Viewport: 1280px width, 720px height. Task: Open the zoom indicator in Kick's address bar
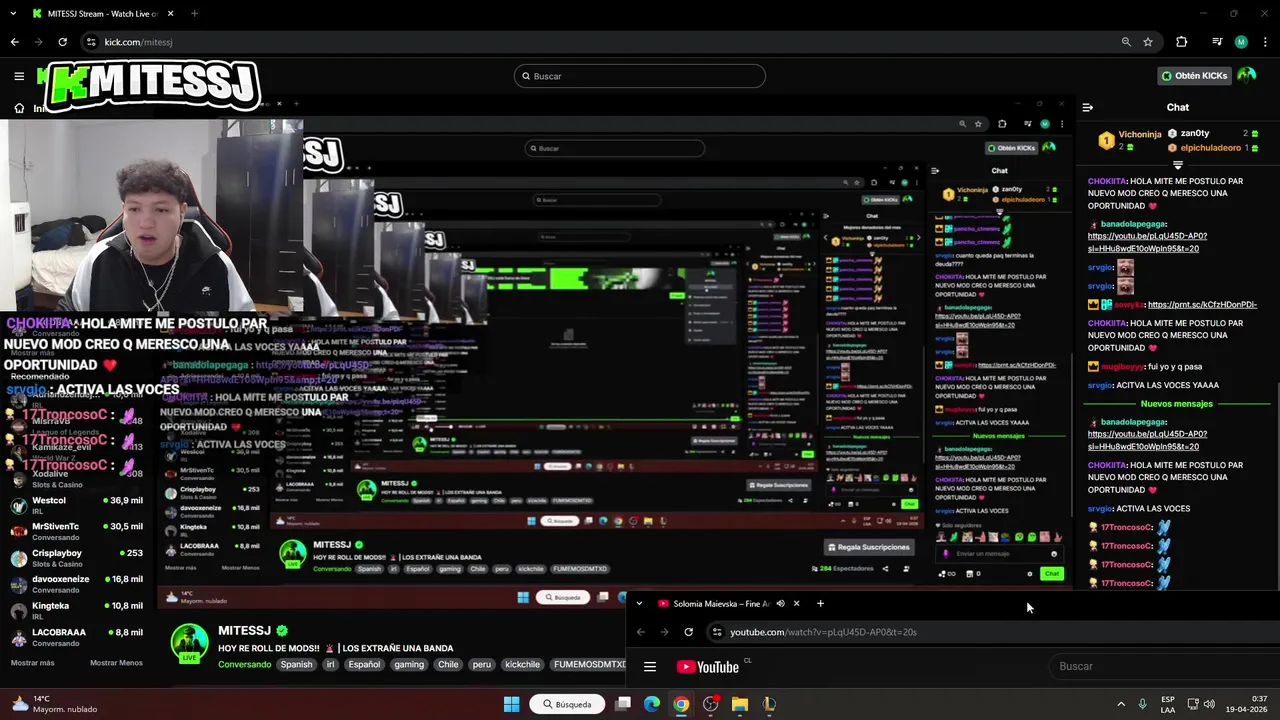pos(1126,42)
